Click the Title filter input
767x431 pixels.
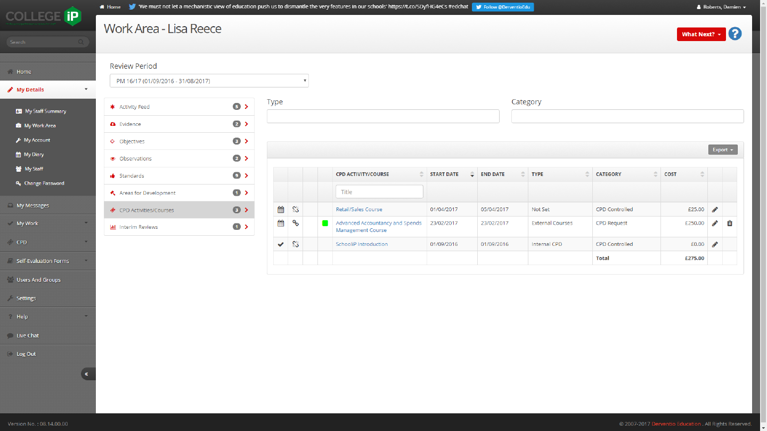click(x=379, y=192)
